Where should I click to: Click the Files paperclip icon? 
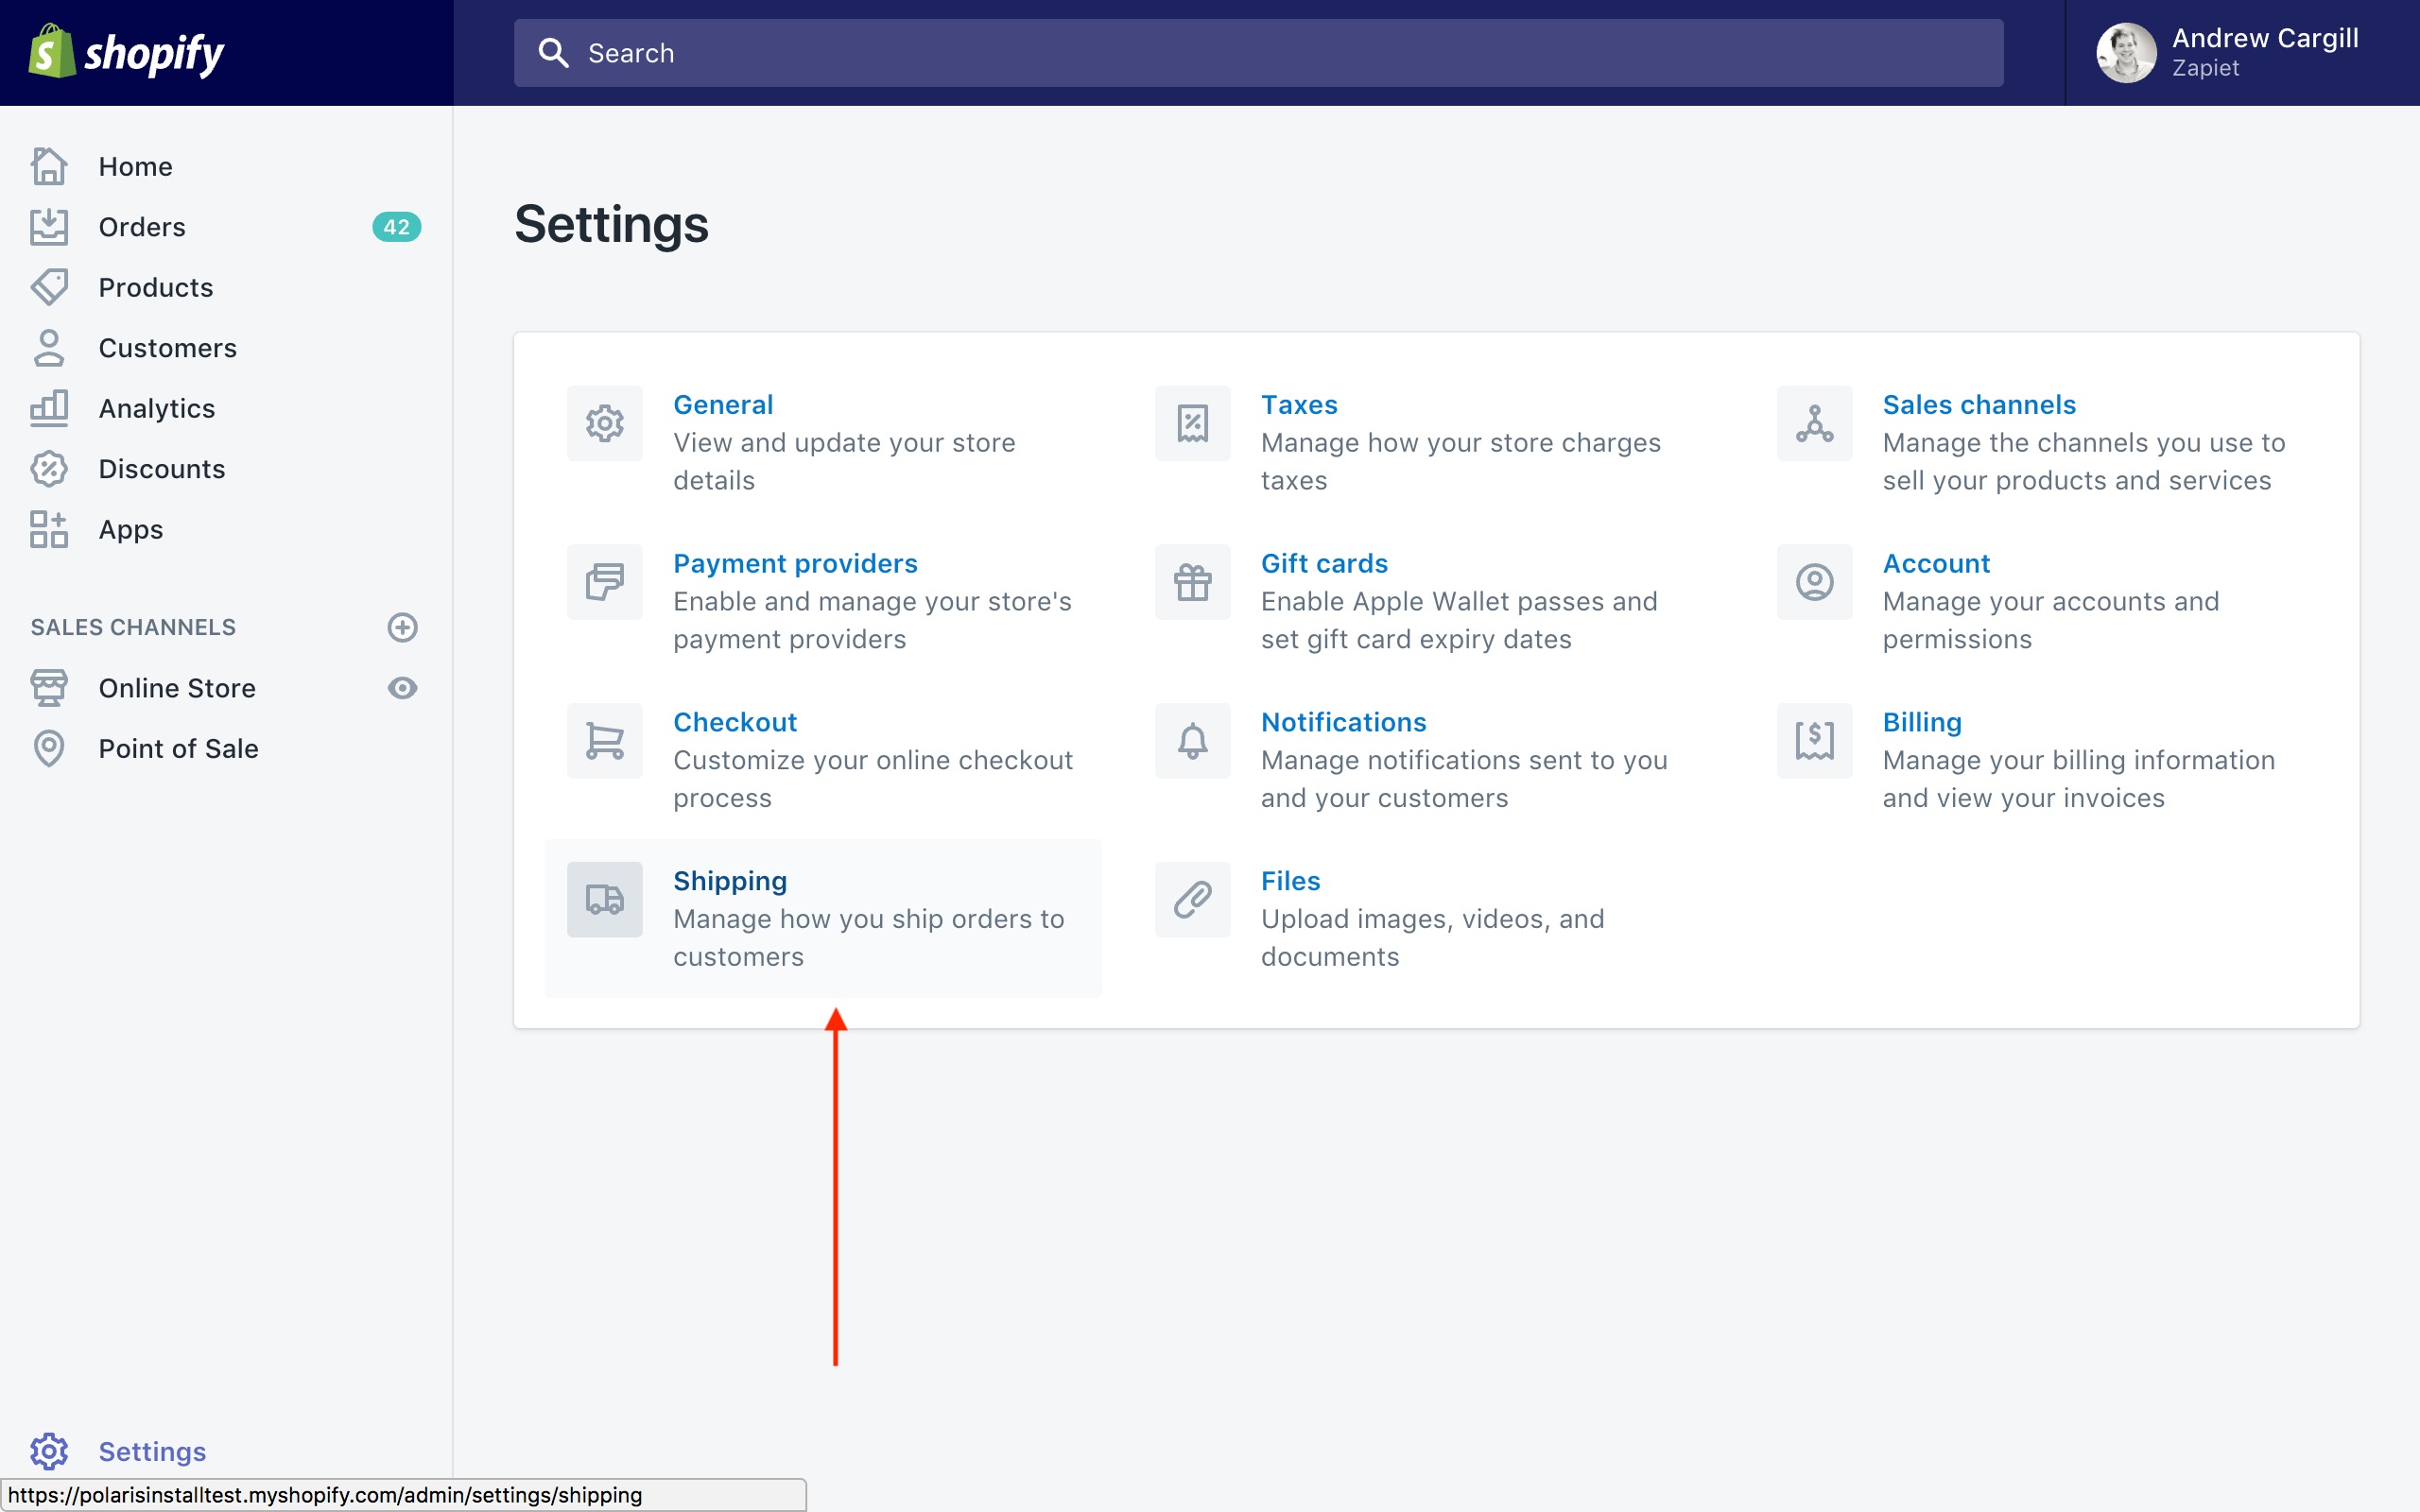(1192, 899)
